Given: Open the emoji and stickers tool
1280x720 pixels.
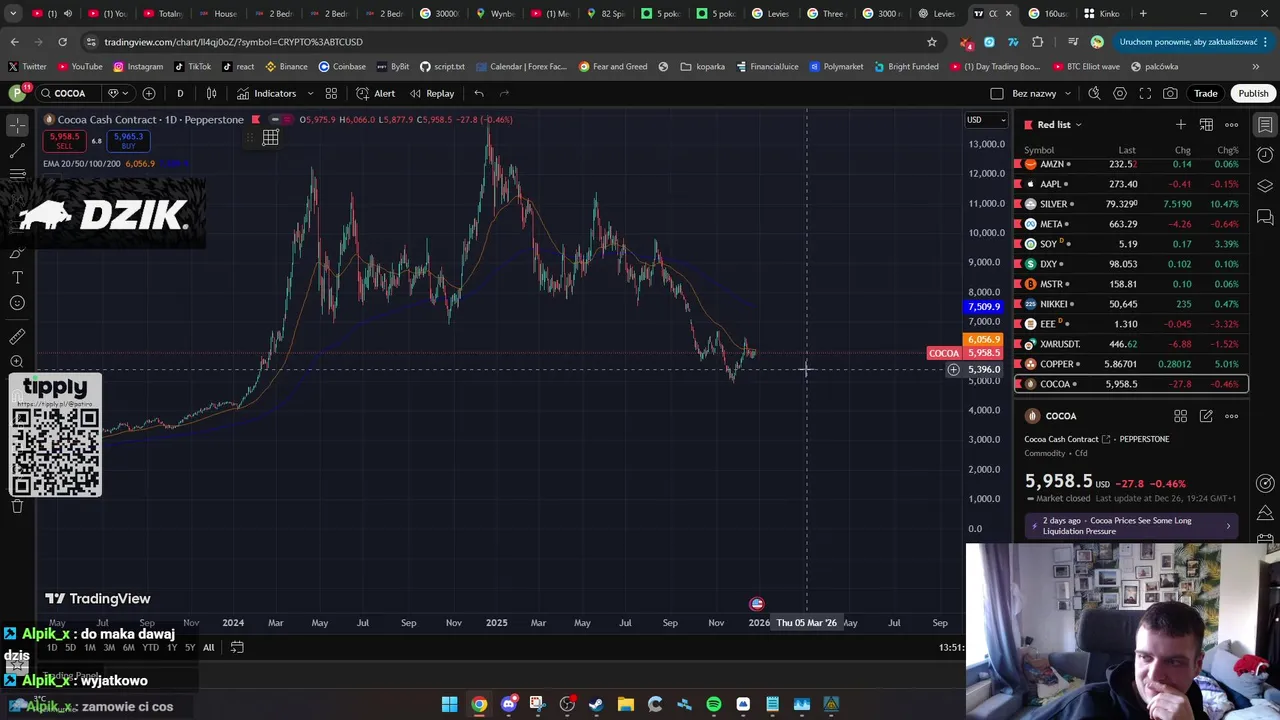Looking at the screenshot, I should click(17, 303).
